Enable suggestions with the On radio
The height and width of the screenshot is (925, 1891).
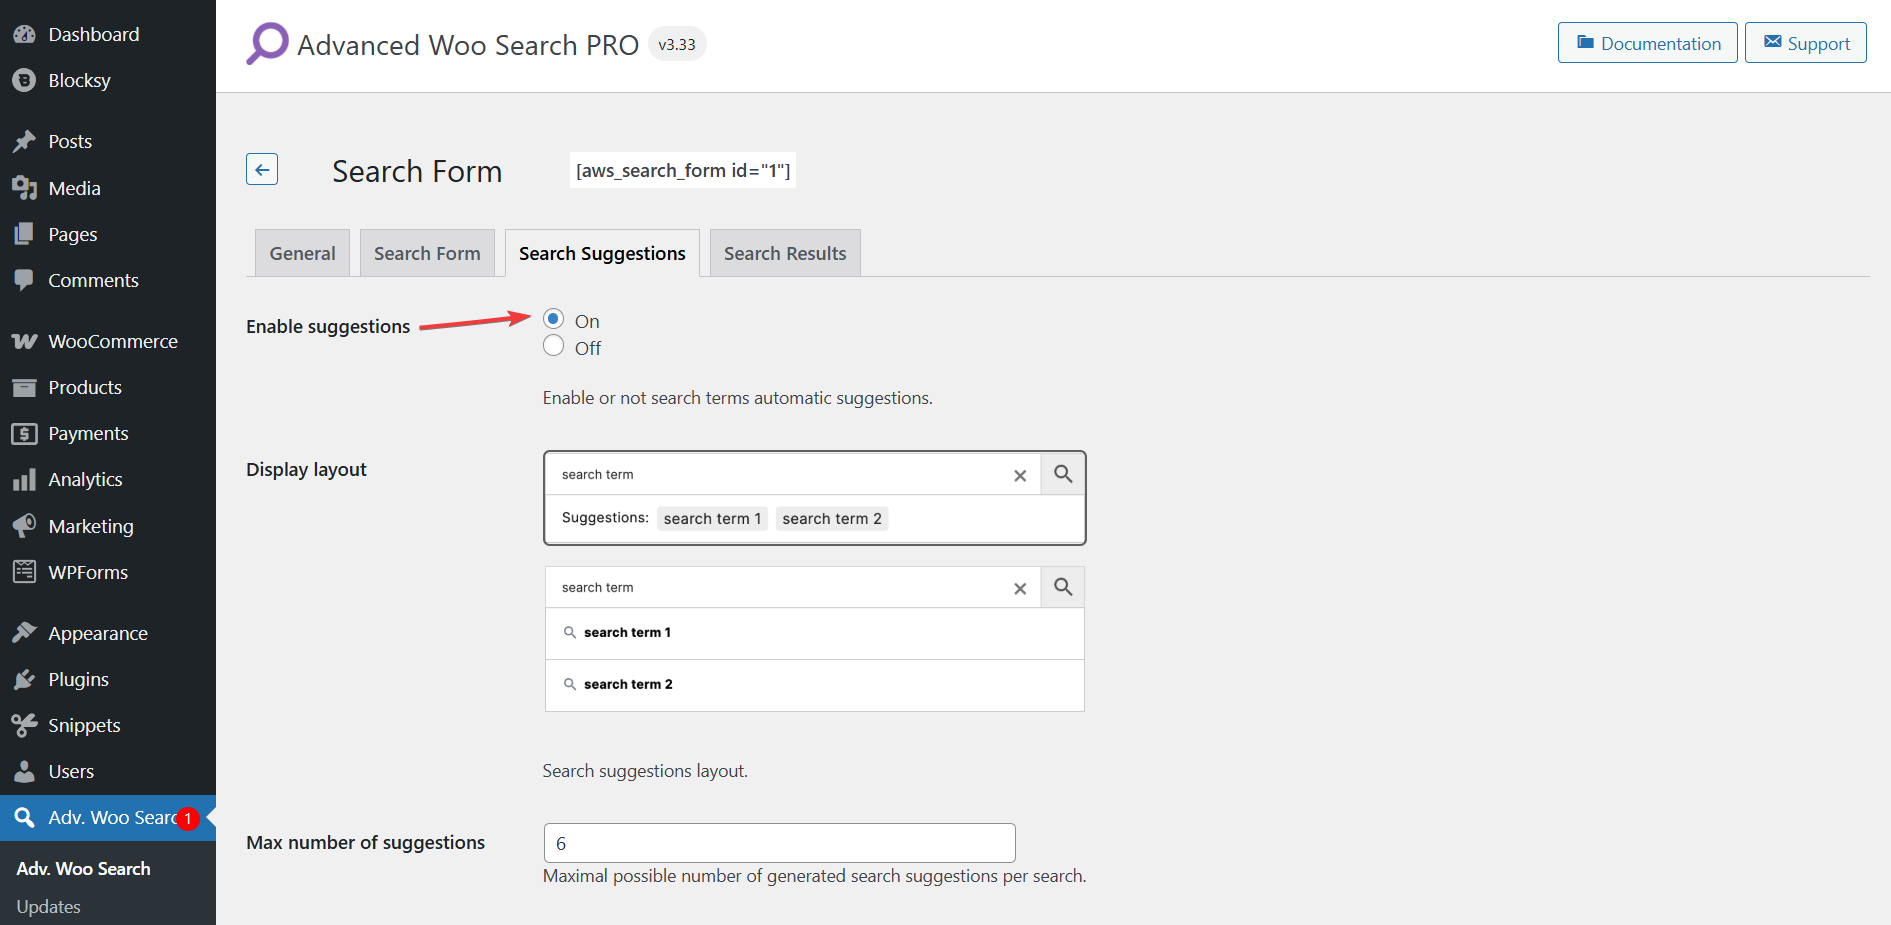pos(553,319)
